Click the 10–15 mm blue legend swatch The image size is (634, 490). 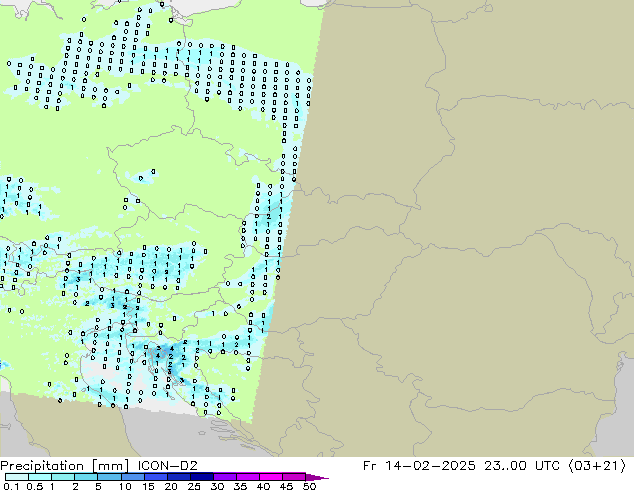132,477
